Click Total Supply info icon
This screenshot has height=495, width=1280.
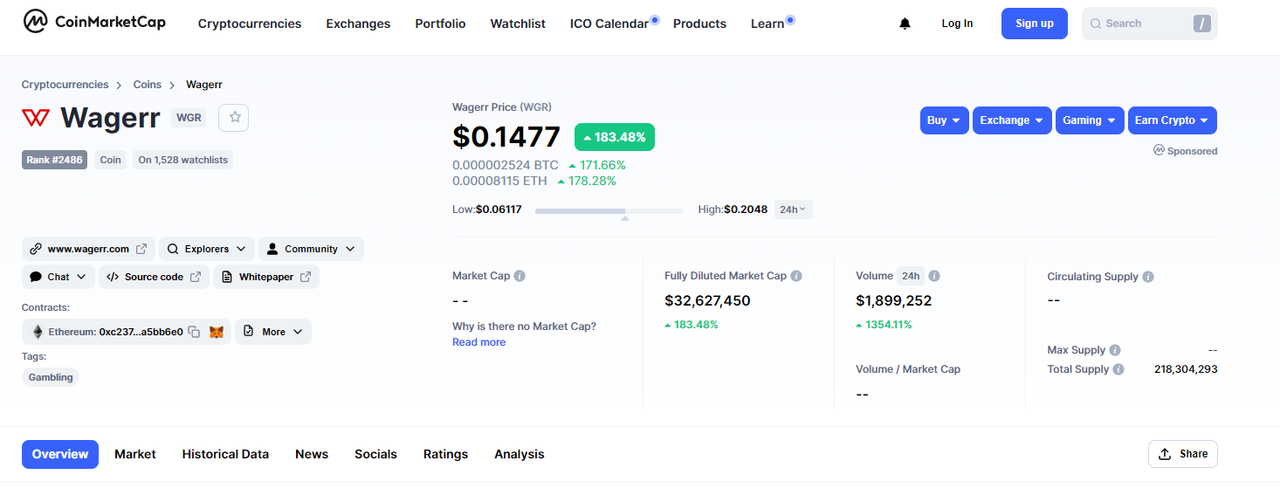tap(1119, 369)
